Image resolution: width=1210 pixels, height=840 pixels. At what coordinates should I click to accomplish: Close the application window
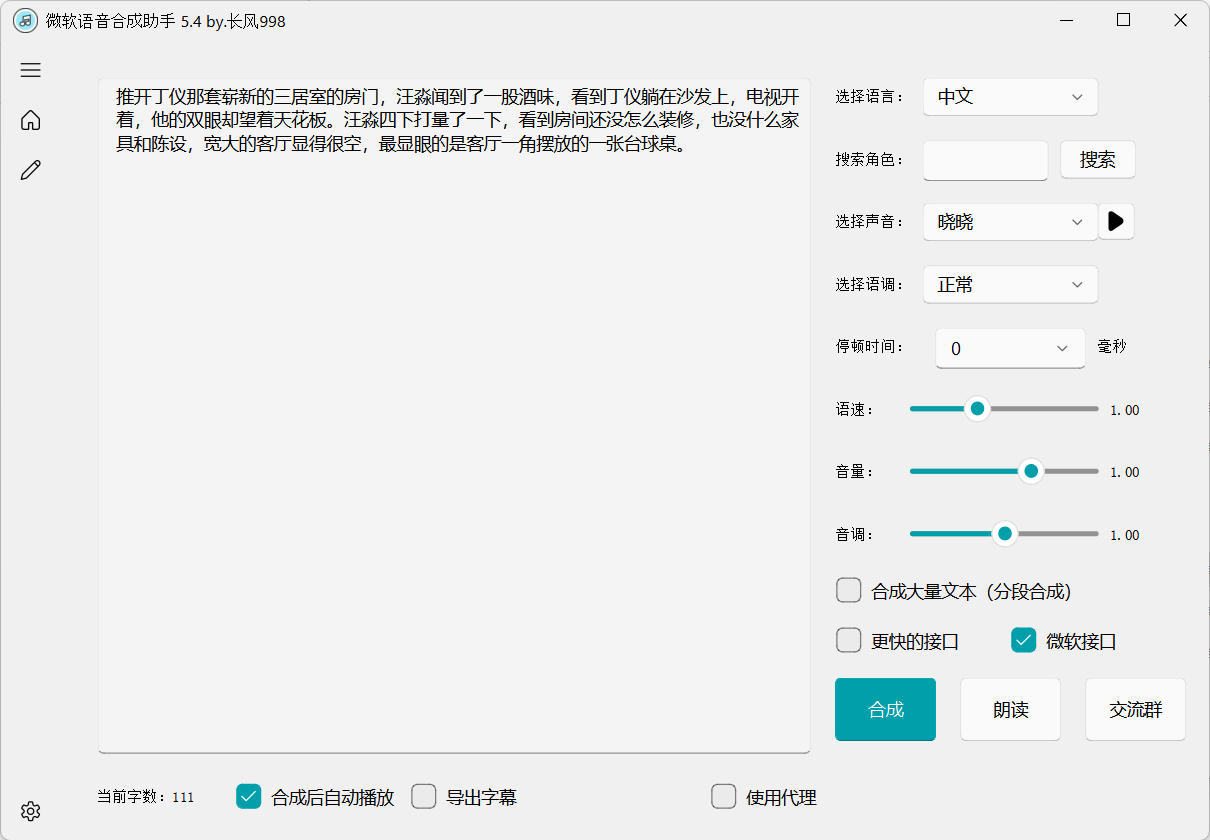click(x=1181, y=20)
